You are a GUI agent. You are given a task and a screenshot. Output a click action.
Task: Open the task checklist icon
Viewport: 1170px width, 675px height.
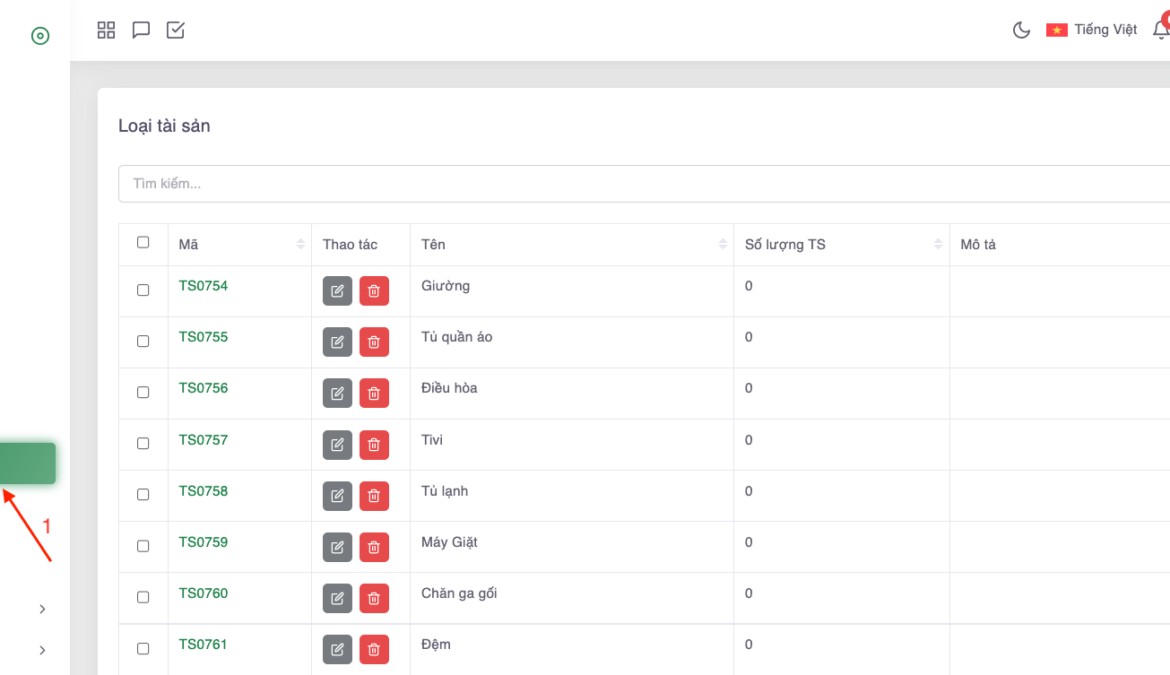pos(175,30)
